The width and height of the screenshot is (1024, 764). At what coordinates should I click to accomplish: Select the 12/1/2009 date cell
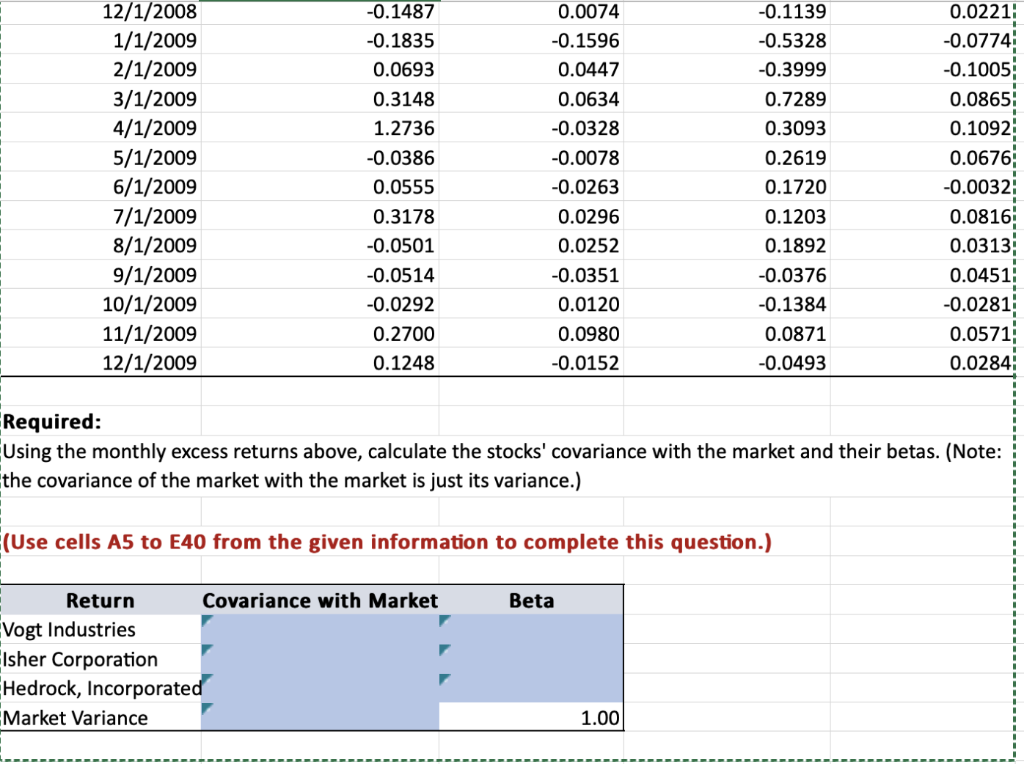coord(150,363)
